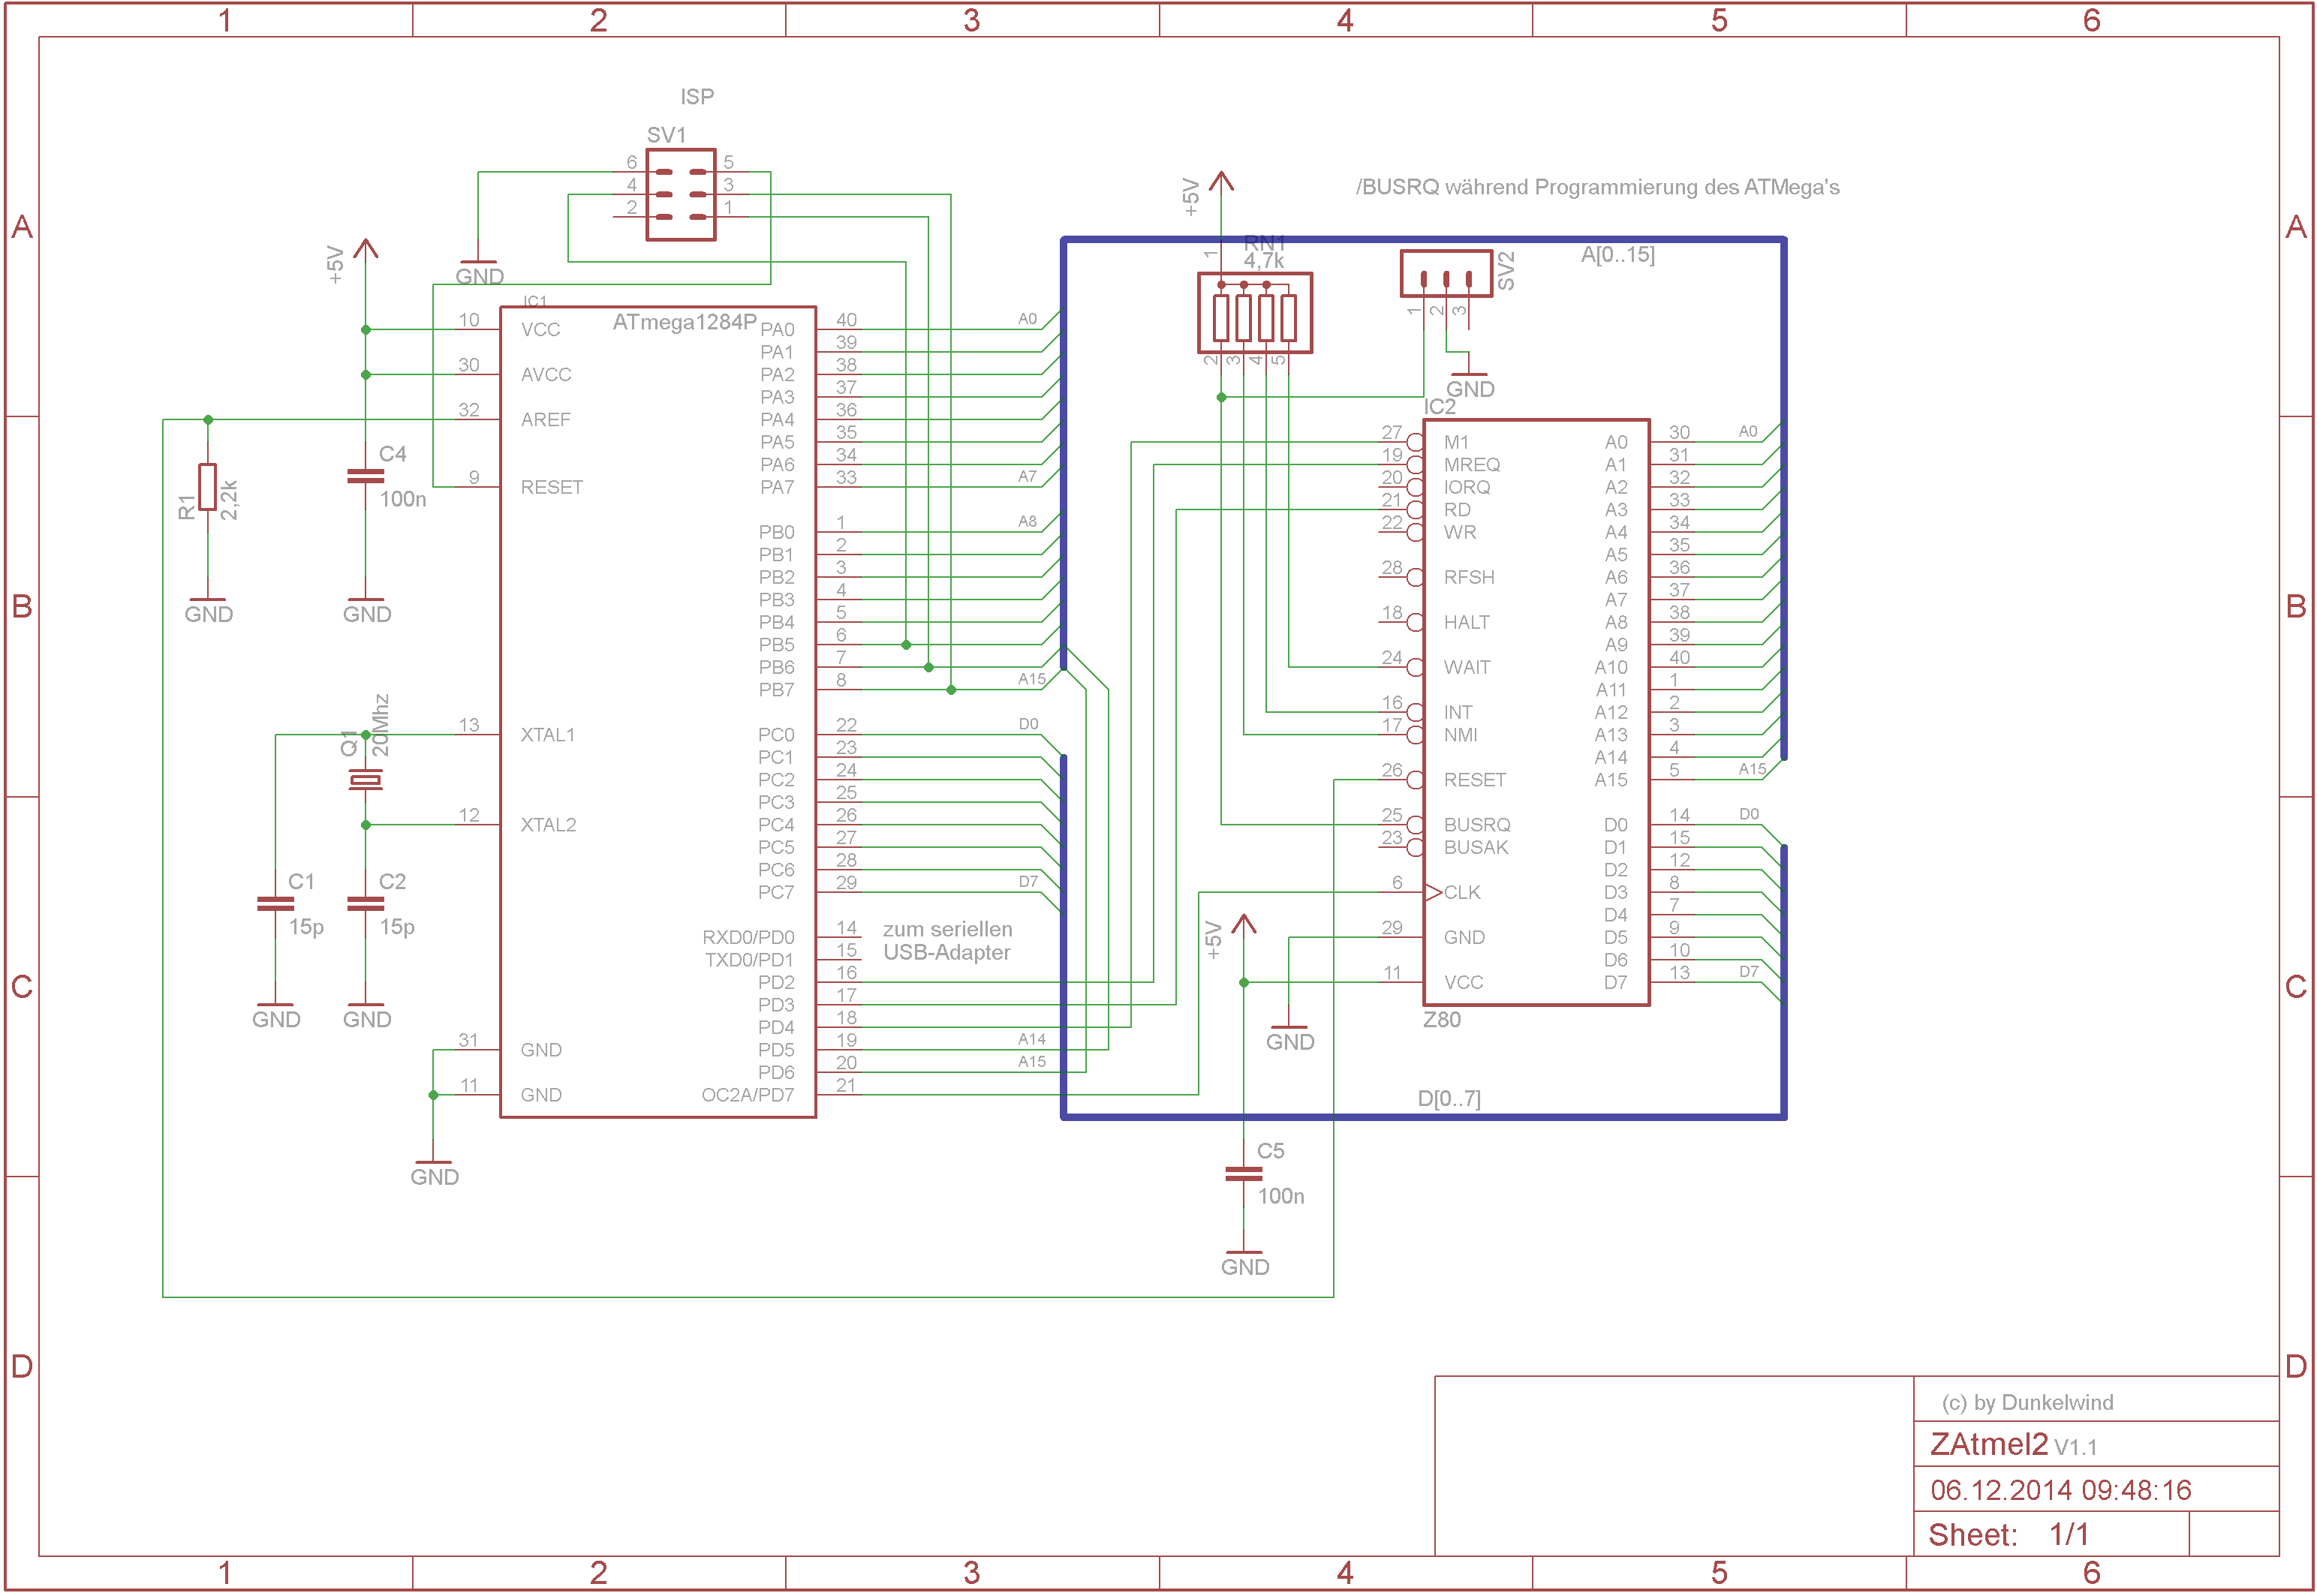
Task: Click the RESET pin label on ATmega1284P
Action: (551, 487)
